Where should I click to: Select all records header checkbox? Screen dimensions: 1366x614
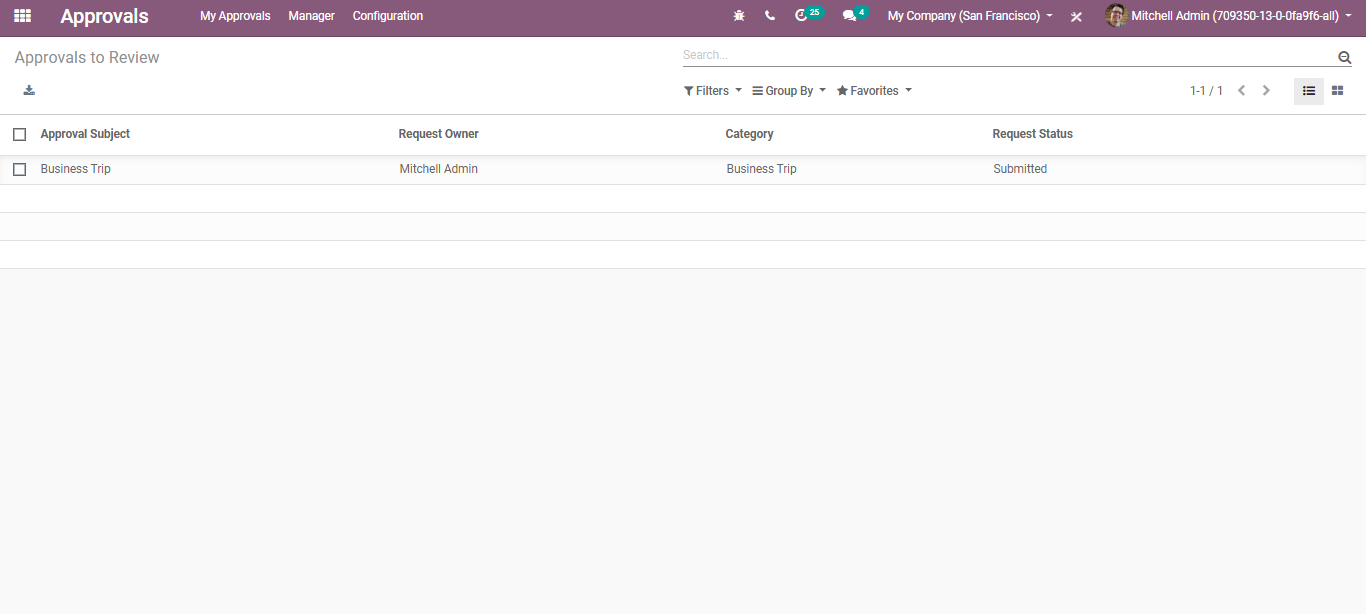tap(19, 134)
